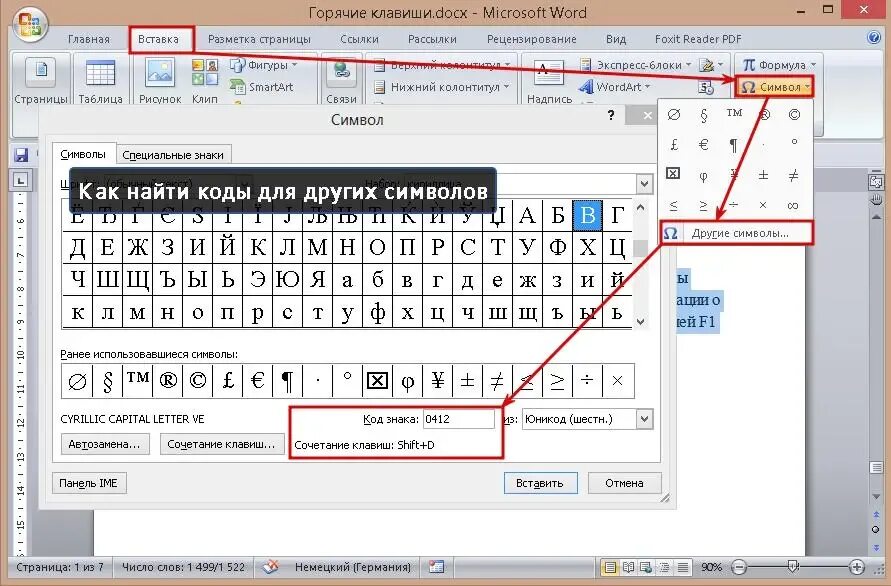Click the Автозамена... button
This screenshot has width=891, height=586.
click(105, 444)
